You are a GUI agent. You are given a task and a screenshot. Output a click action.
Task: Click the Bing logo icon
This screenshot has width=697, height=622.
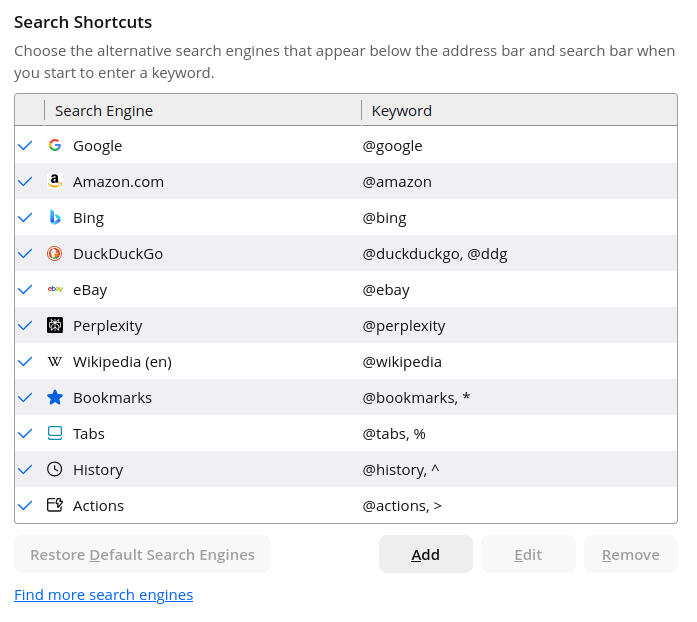coord(55,217)
